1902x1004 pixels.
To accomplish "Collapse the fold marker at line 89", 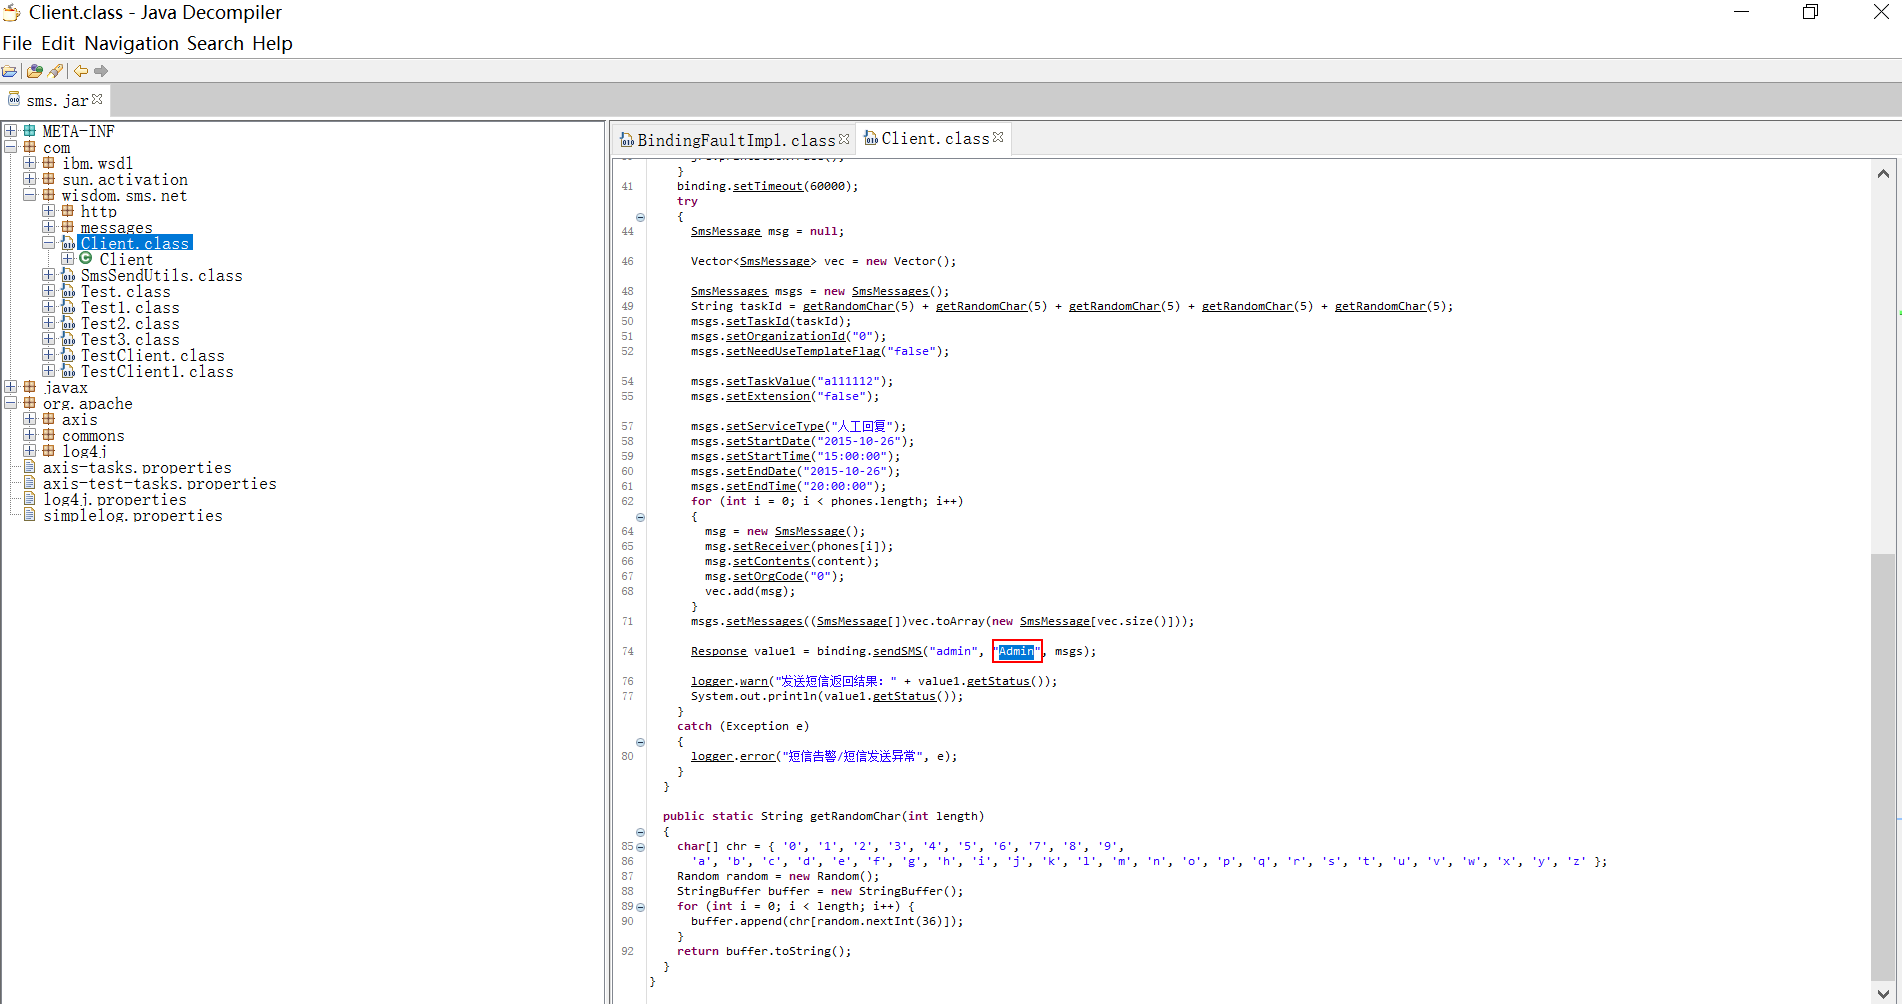I will pos(640,907).
